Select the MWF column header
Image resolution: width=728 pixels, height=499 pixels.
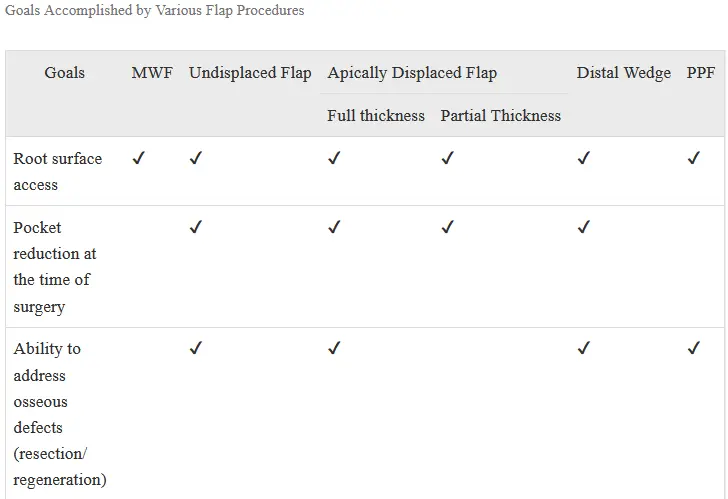click(152, 73)
